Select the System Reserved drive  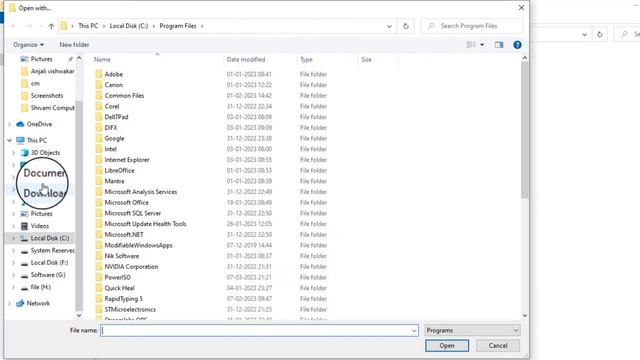coord(52,250)
